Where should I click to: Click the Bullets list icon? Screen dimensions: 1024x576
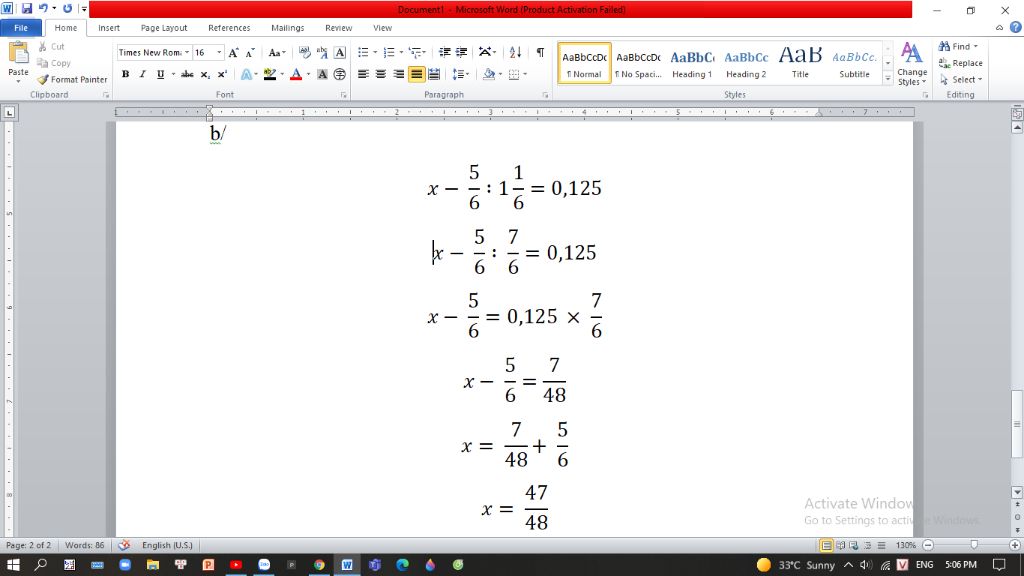(364, 52)
